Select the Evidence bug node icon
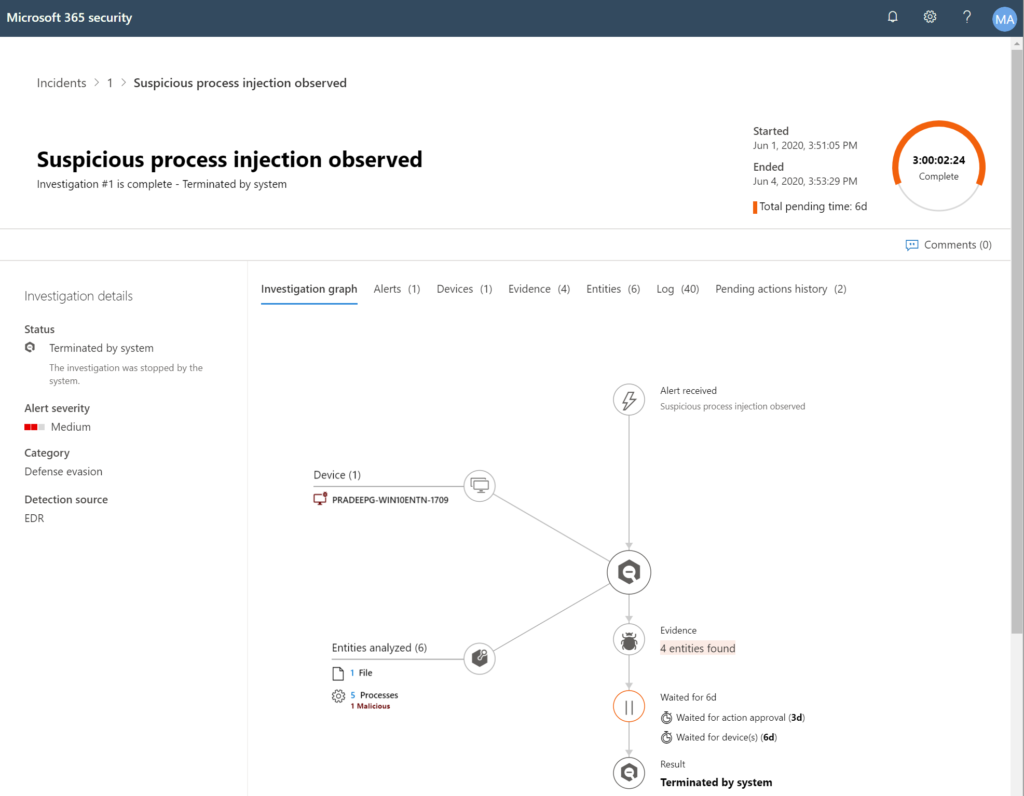Image resolution: width=1024 pixels, height=796 pixels. pos(629,640)
